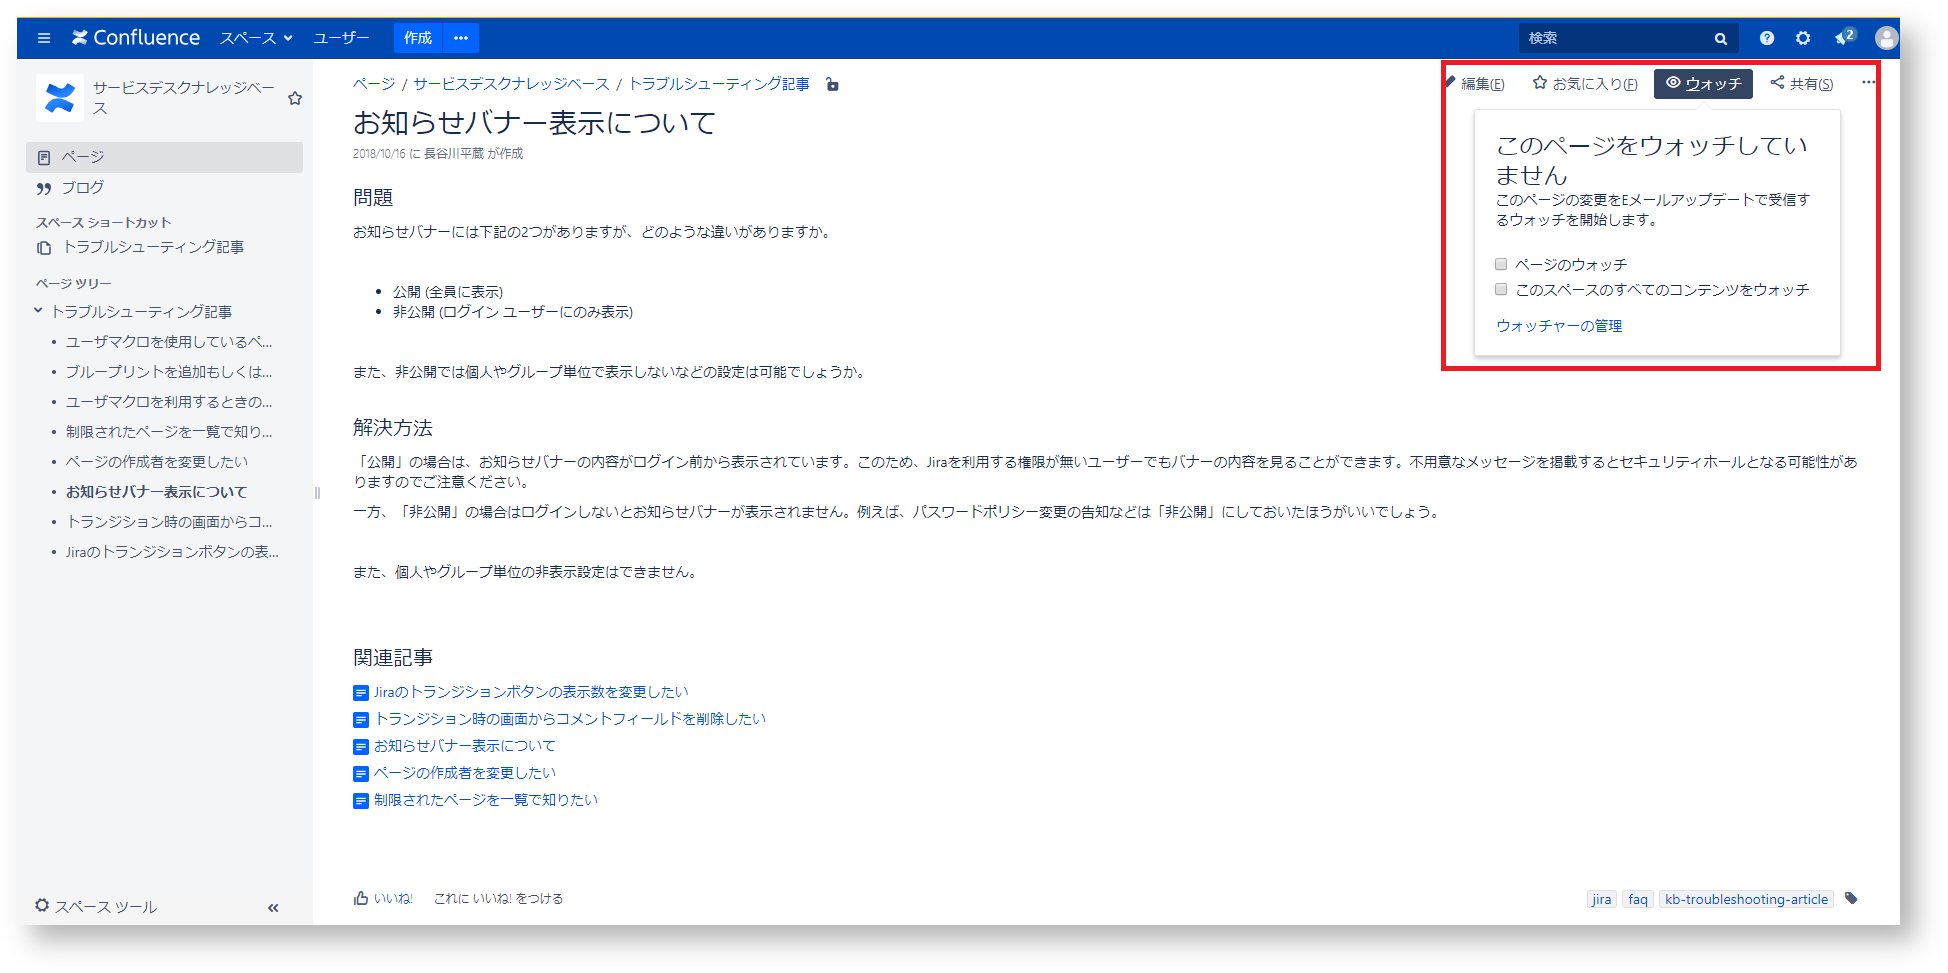Image resolution: width=1948 pixels, height=973 pixels.
Task: Click the いいね! thumbs-up icon
Action: tap(361, 898)
